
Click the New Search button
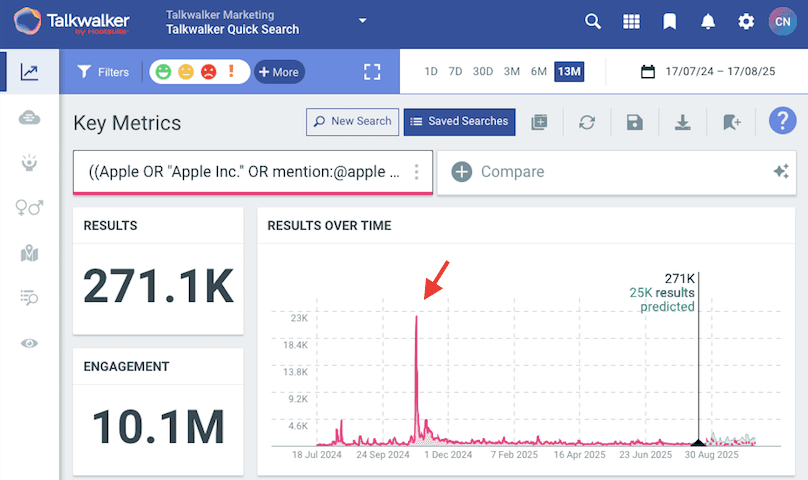point(352,122)
